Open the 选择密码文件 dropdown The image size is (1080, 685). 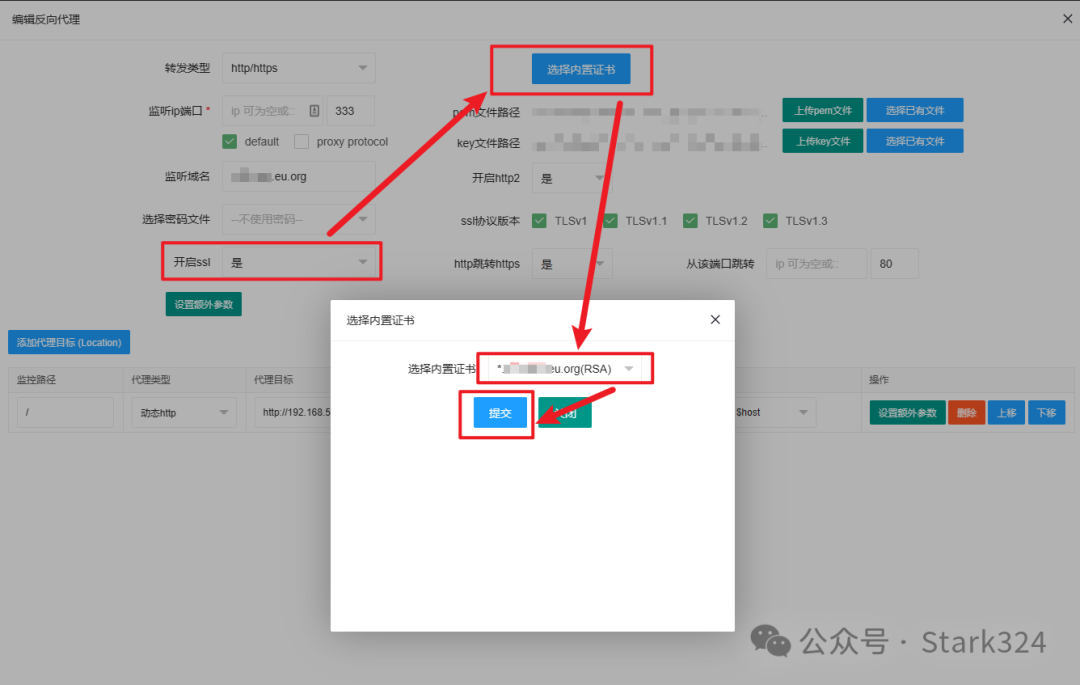(x=298, y=219)
